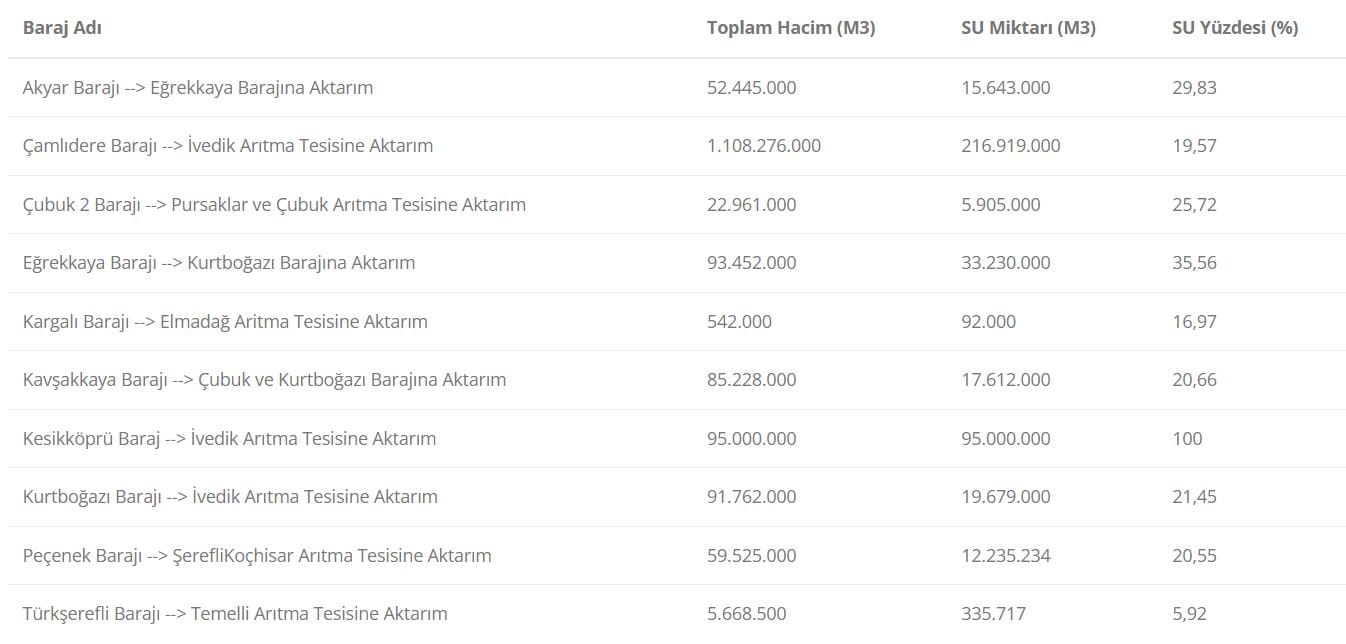This screenshot has height=644, width=1346.
Task: Click the Baraj Adı column header
Action: 62,28
